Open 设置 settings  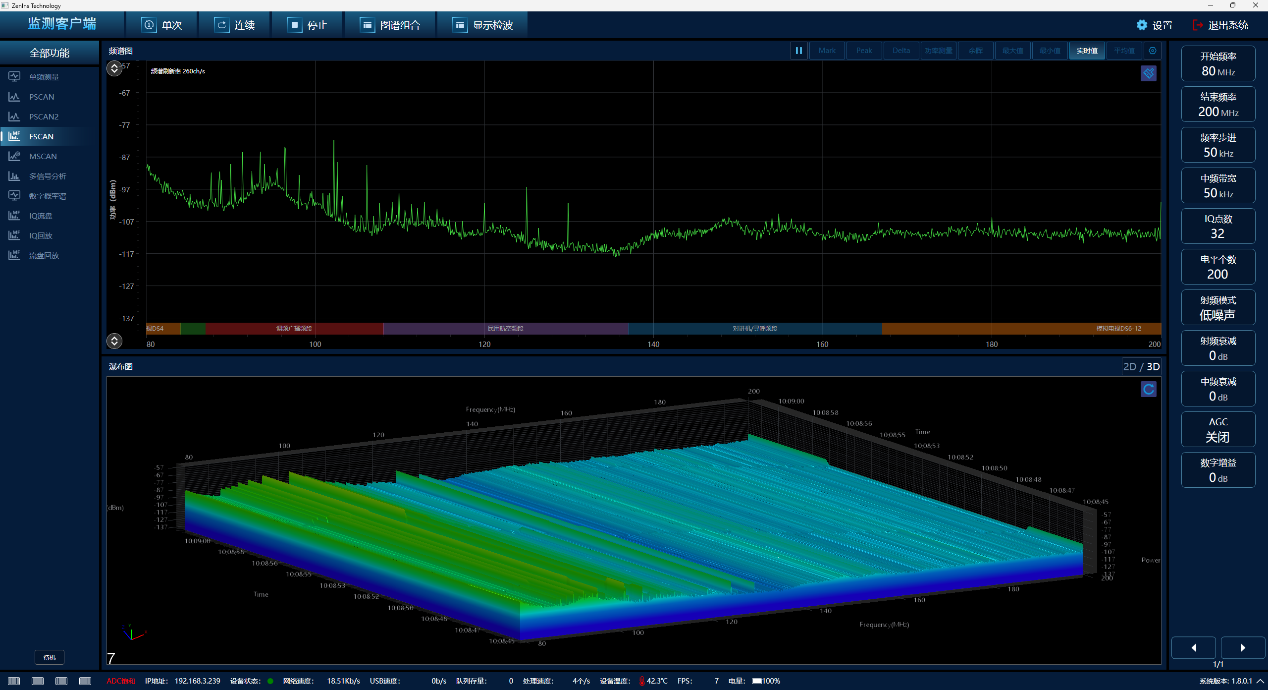click(1154, 25)
